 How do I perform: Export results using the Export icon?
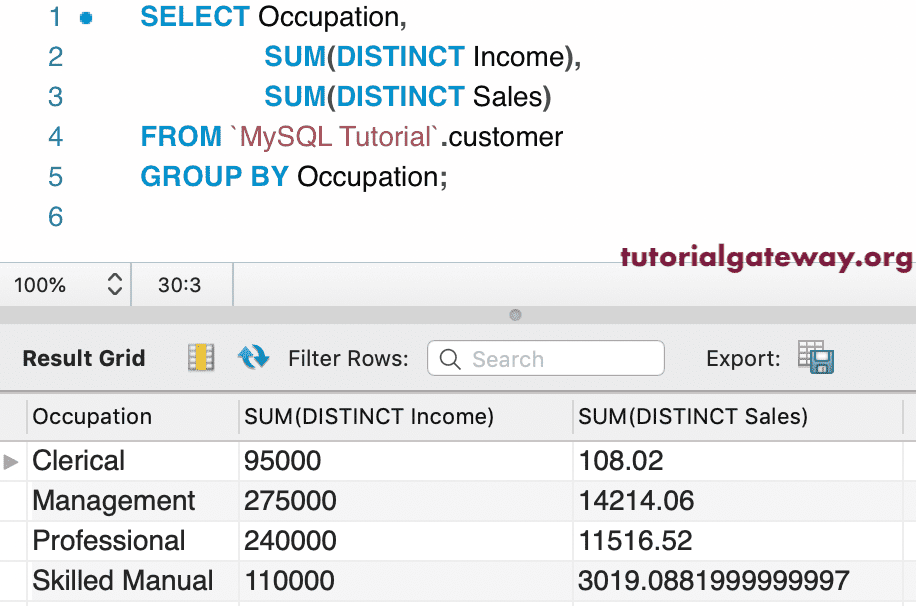tap(816, 358)
